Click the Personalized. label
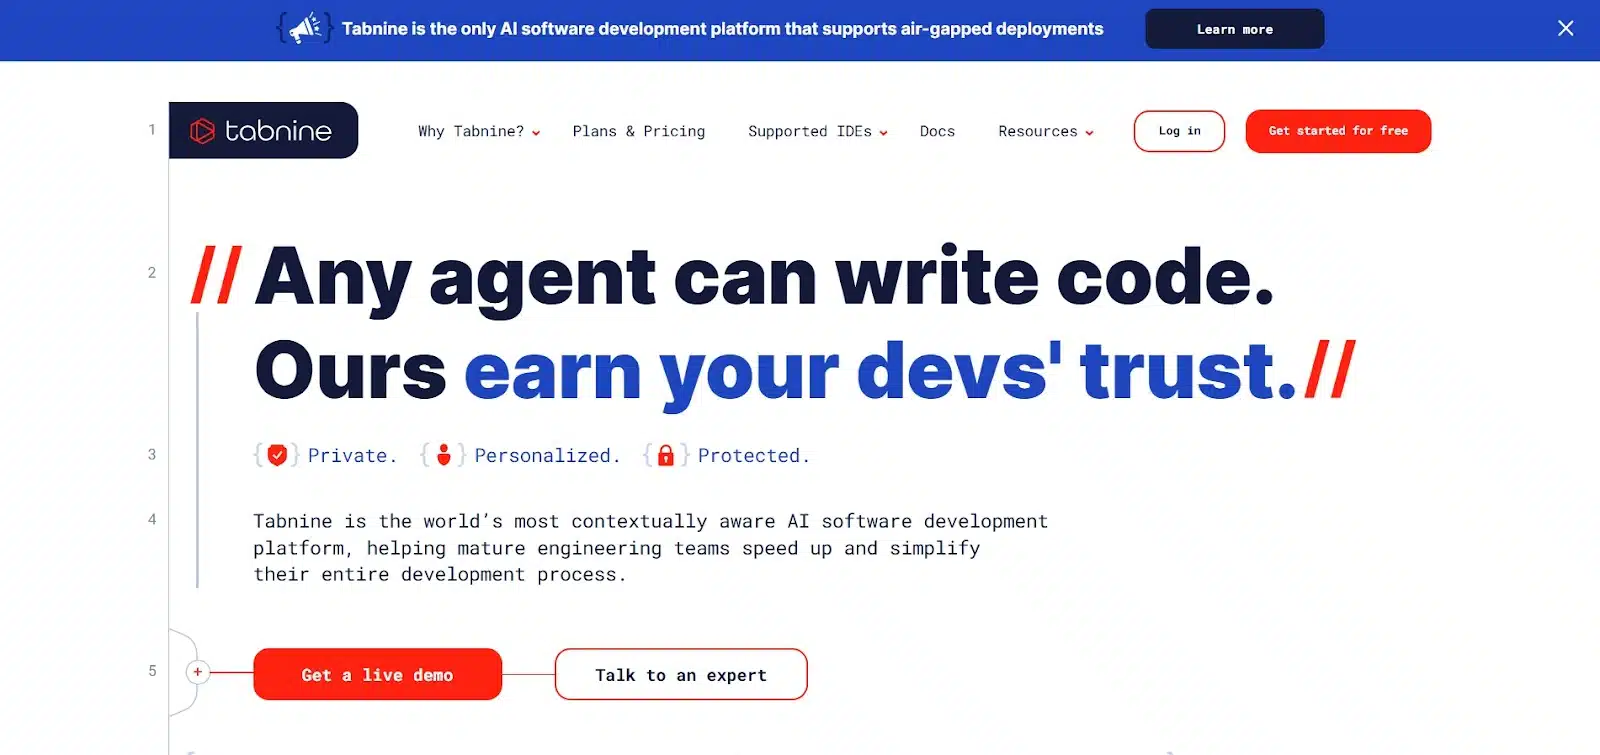 547,456
